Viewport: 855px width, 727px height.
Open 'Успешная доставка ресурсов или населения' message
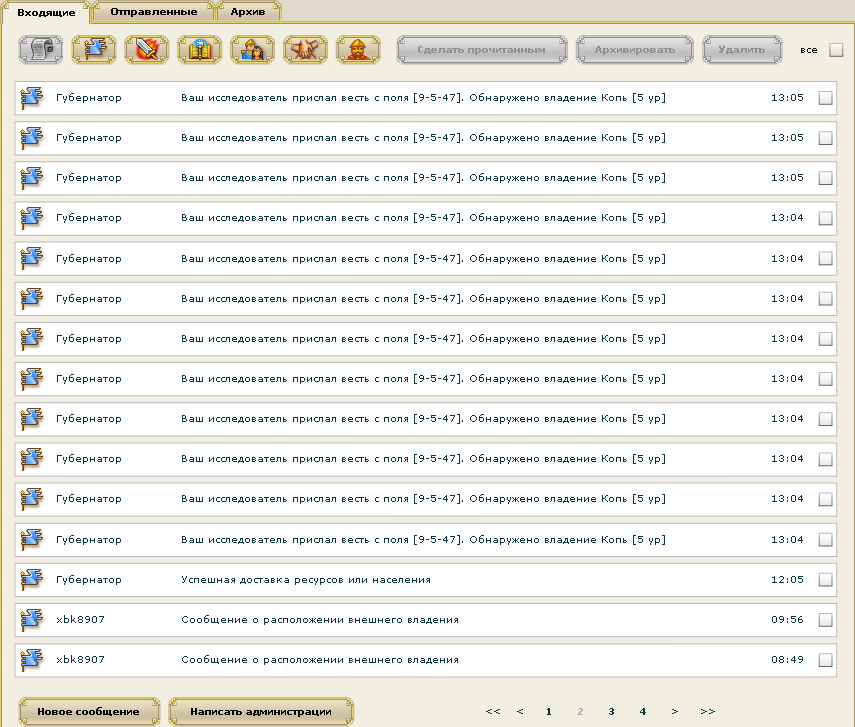click(305, 580)
